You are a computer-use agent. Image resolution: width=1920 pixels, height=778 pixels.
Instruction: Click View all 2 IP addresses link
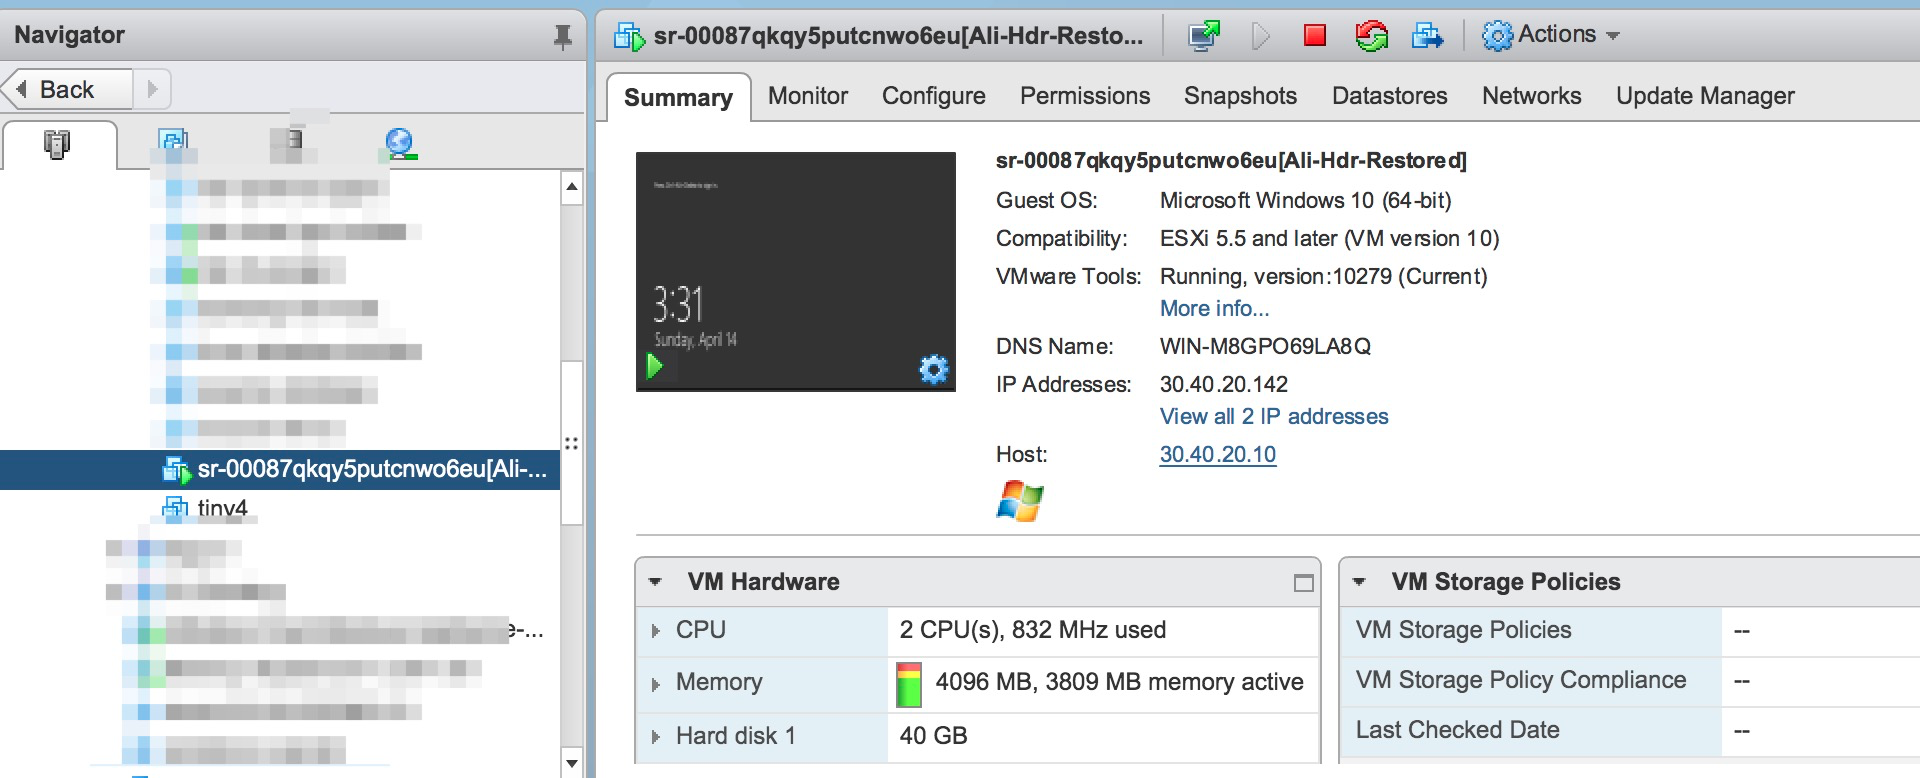pos(1274,416)
